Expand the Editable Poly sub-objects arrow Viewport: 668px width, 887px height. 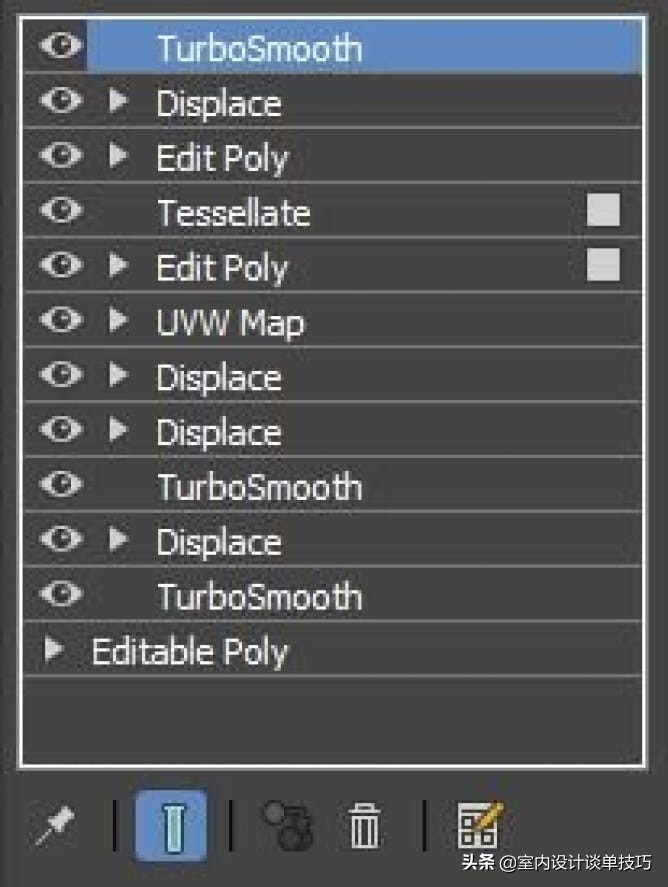coord(54,651)
